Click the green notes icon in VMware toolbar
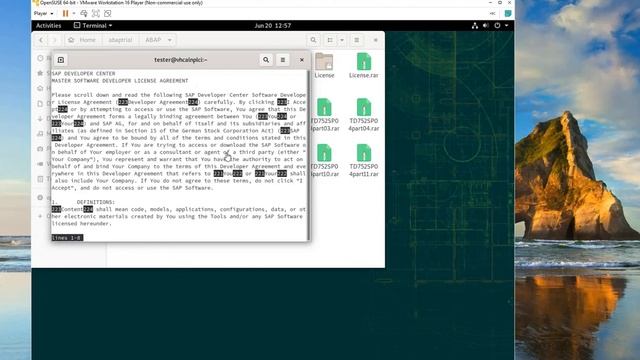This screenshot has height=360, width=640. pos(508,13)
